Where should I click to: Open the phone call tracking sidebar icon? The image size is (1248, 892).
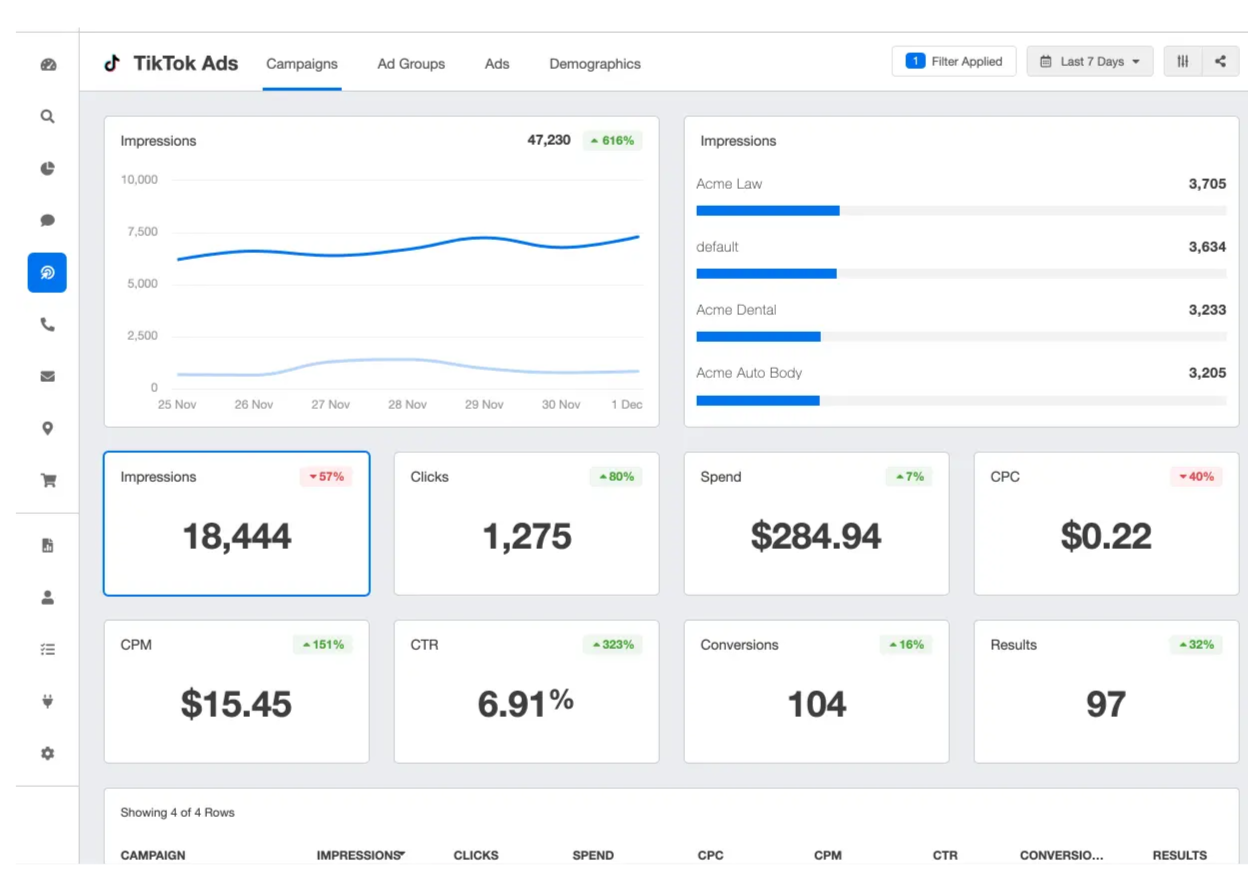coord(47,325)
